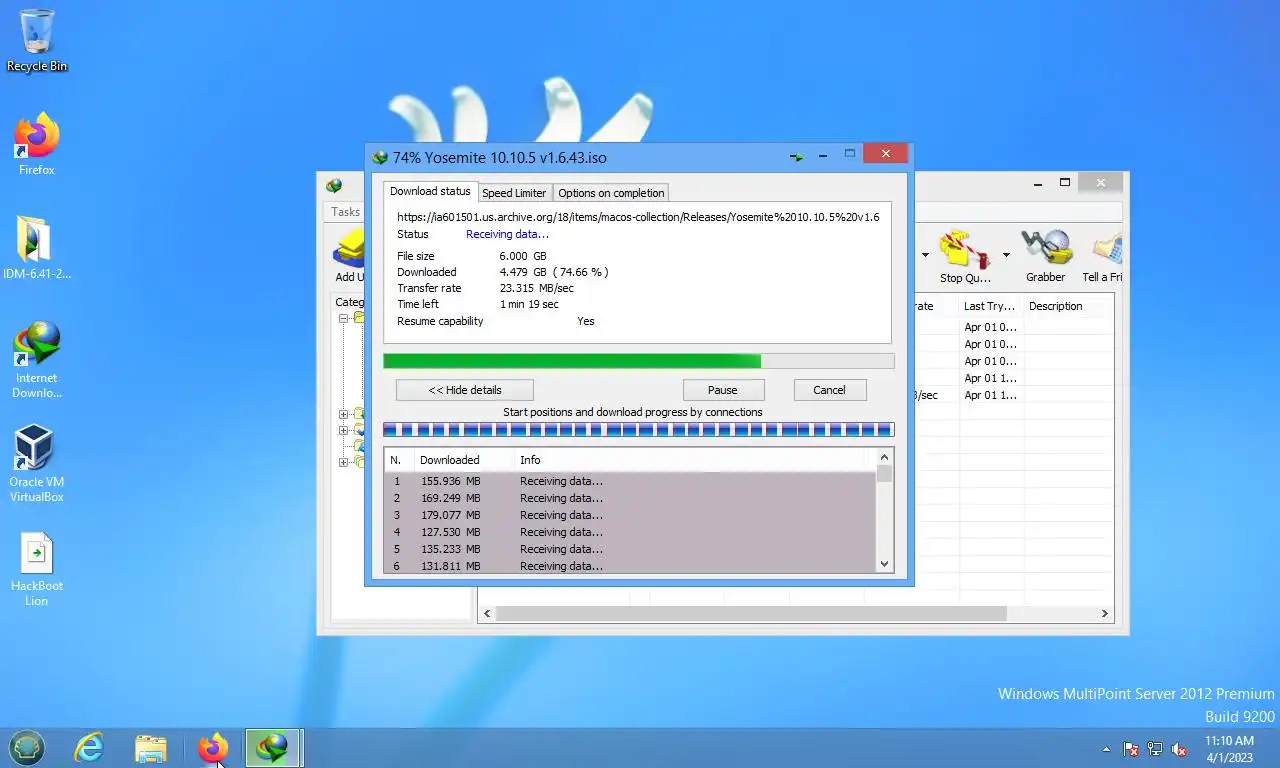The height and width of the screenshot is (768, 1280).
Task: Select connection row with 155.936 MB
Action: coord(630,481)
